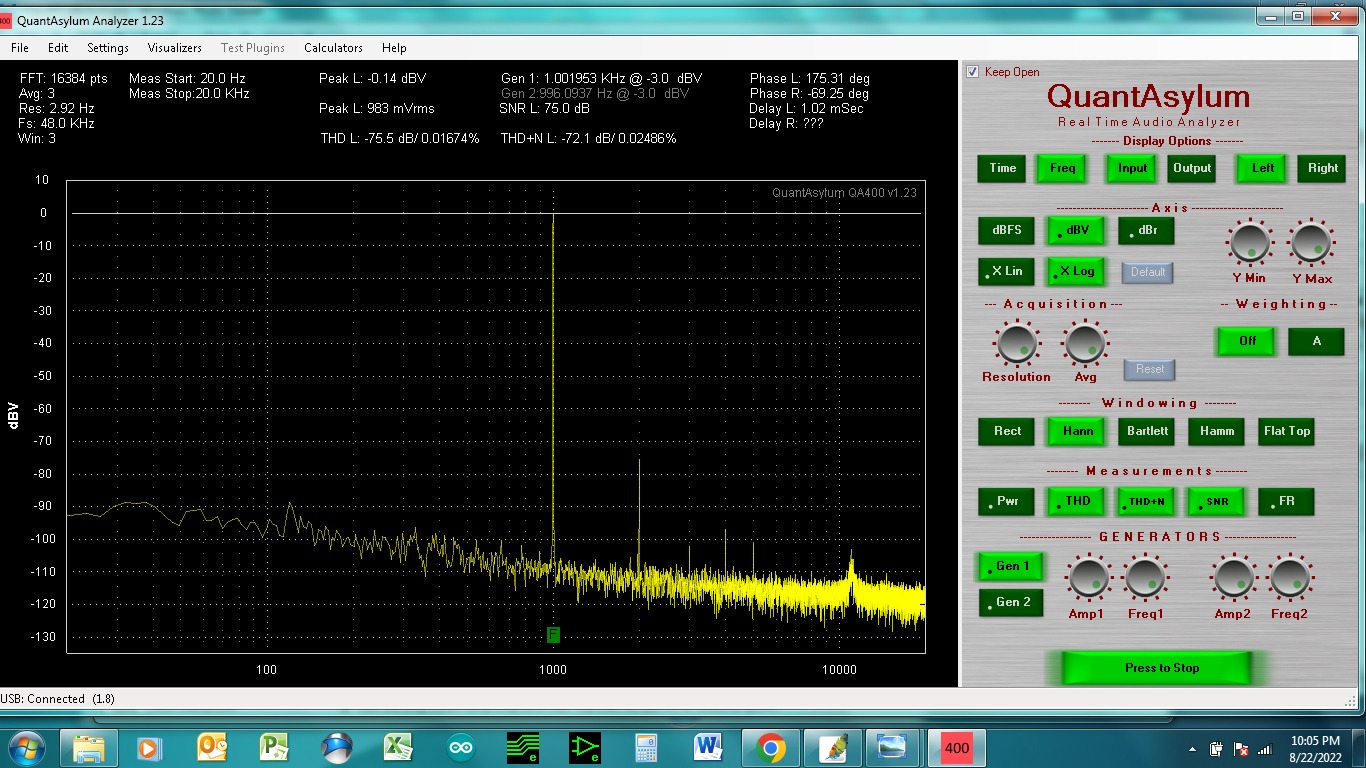This screenshot has width=1366, height=768.
Task: Toggle the THD+N measurement
Action: tap(1147, 501)
